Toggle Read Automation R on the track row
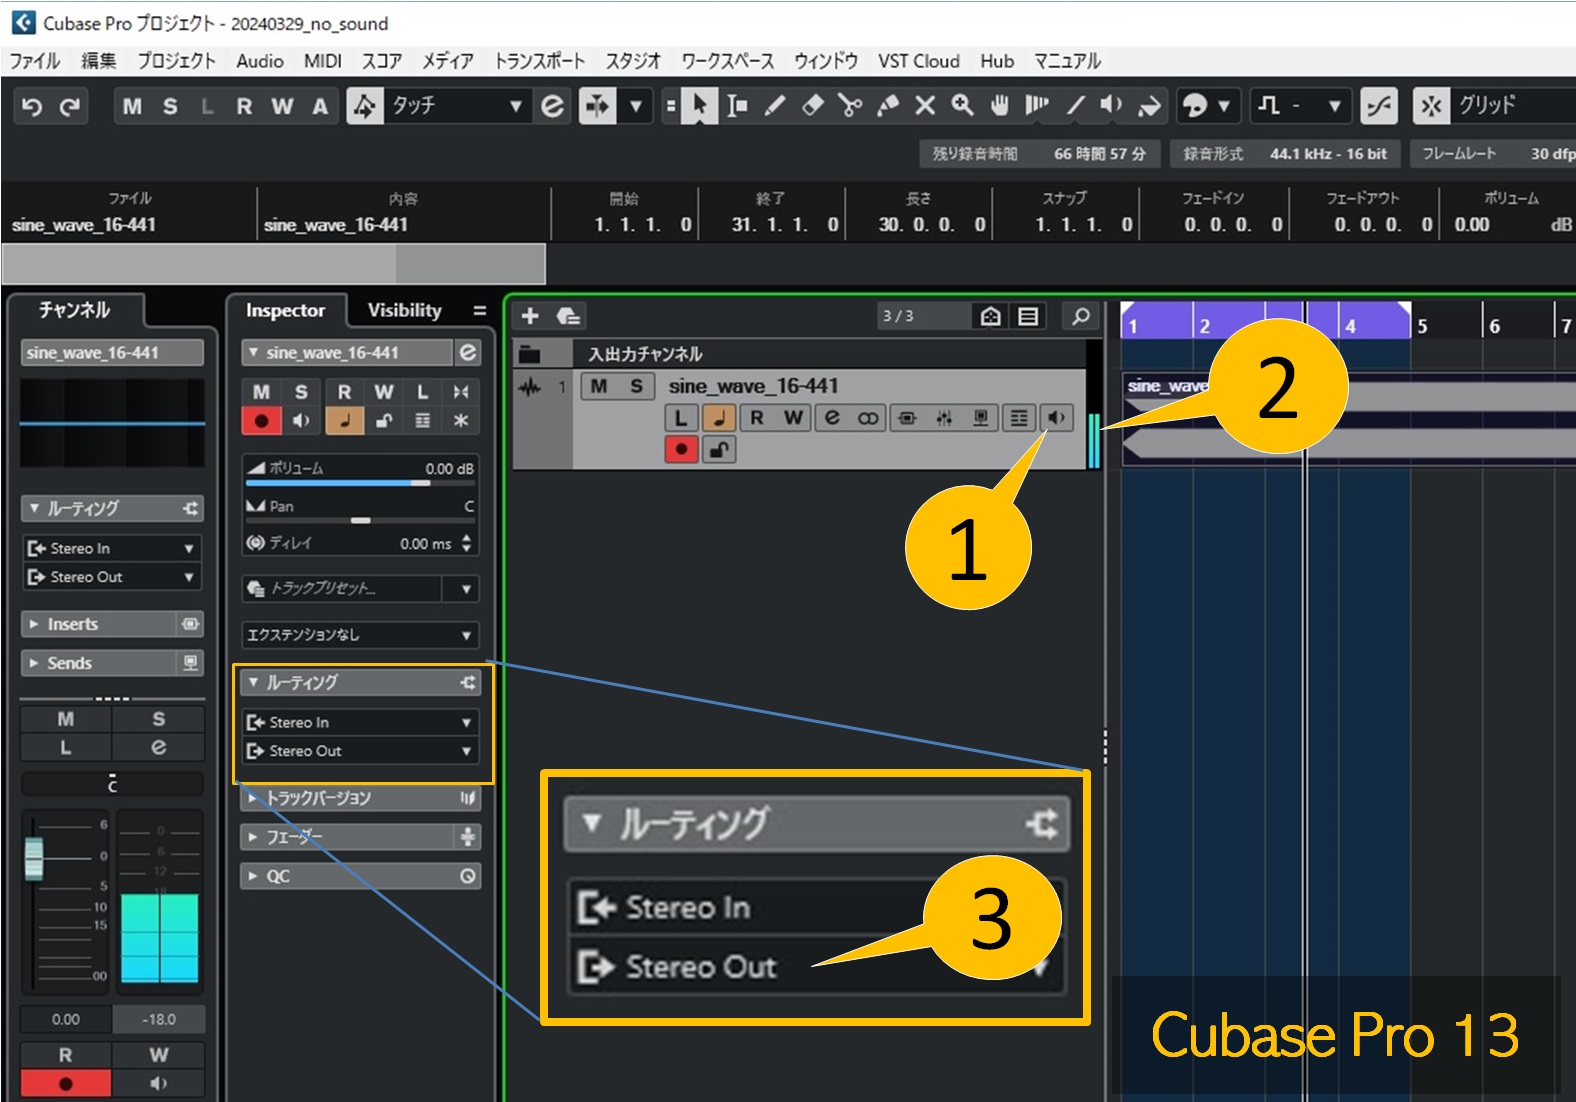Image resolution: width=1576 pixels, height=1102 pixels. pos(757,418)
